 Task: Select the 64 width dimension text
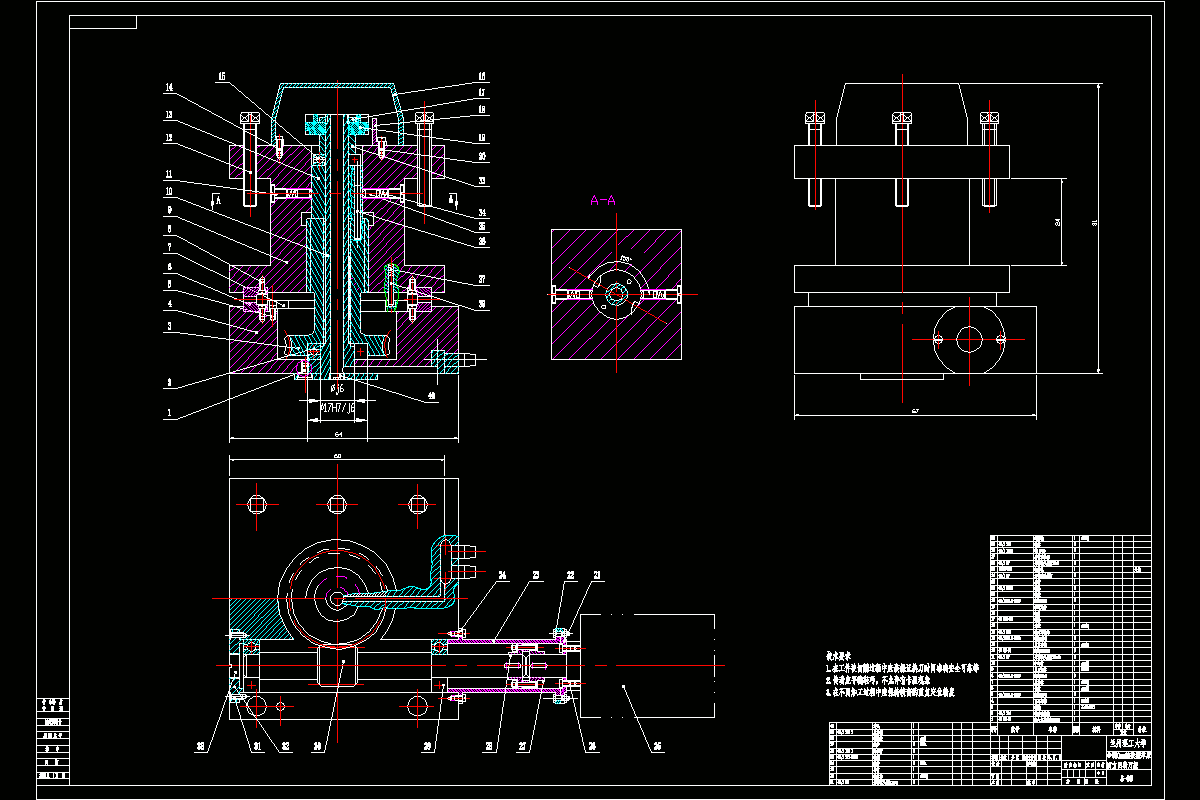pyautogui.click(x=338, y=433)
